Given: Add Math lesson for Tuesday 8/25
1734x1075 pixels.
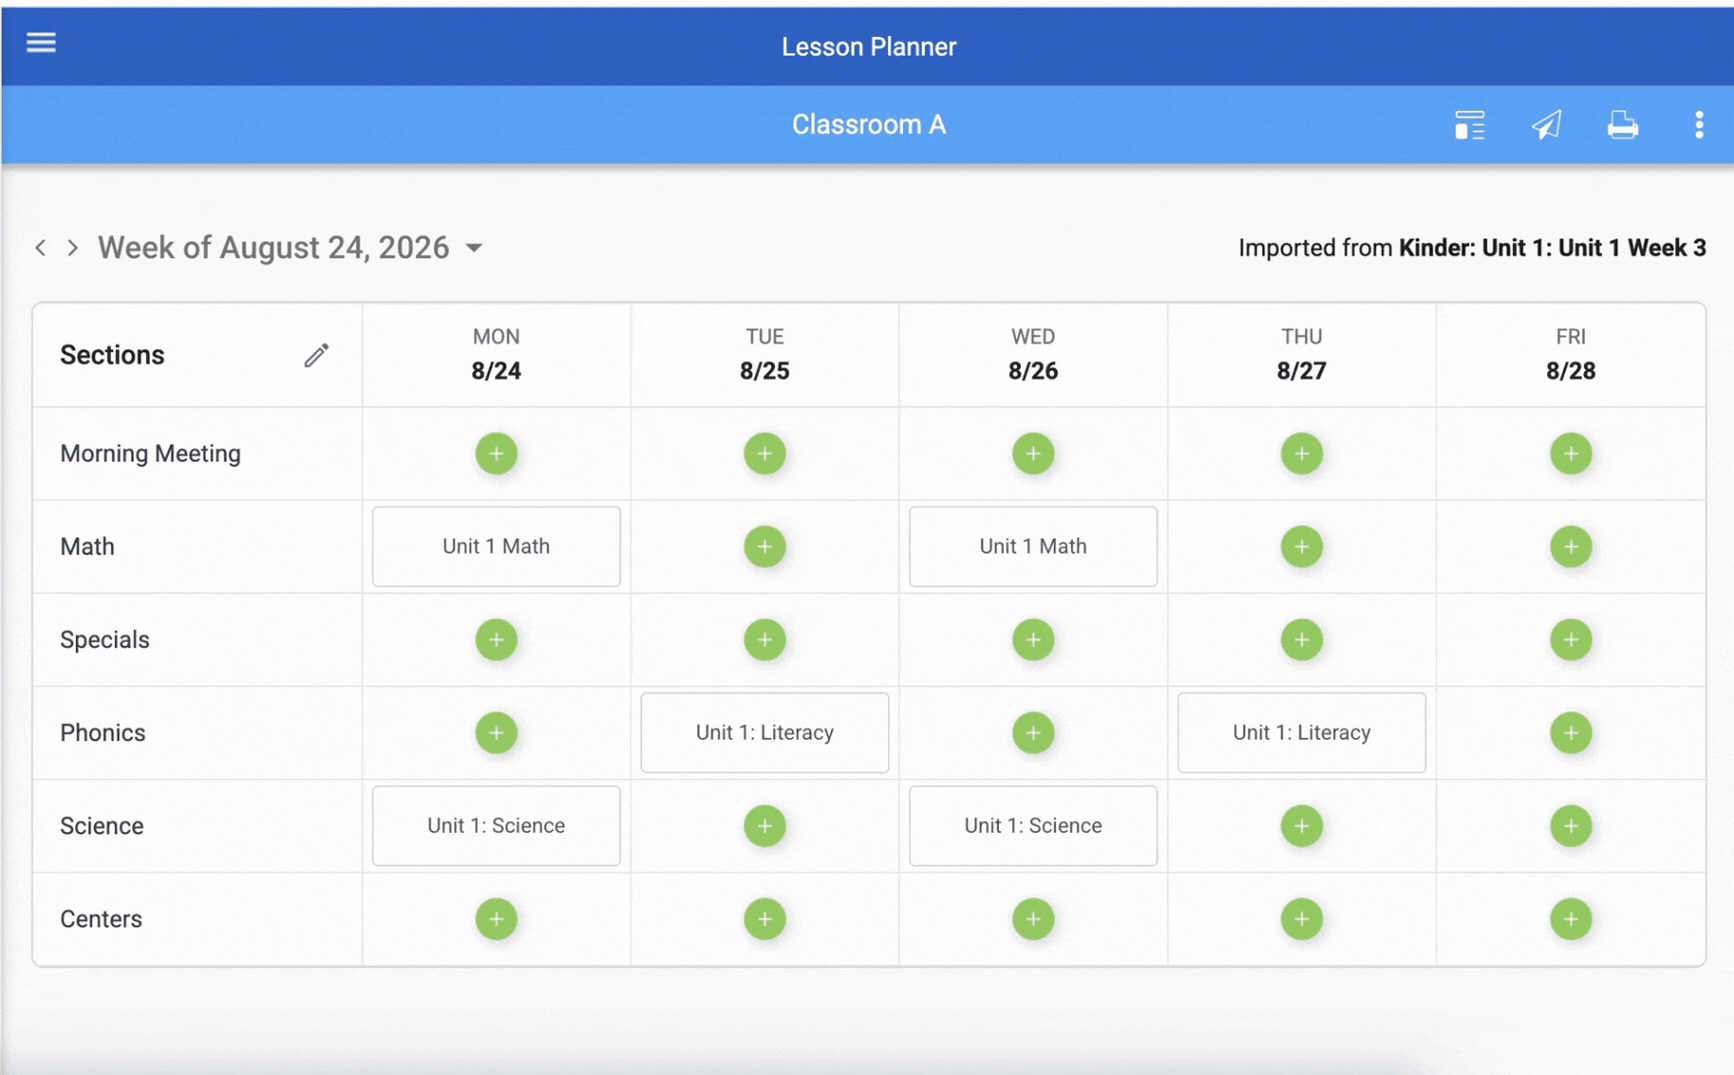Looking at the screenshot, I should pyautogui.click(x=765, y=547).
